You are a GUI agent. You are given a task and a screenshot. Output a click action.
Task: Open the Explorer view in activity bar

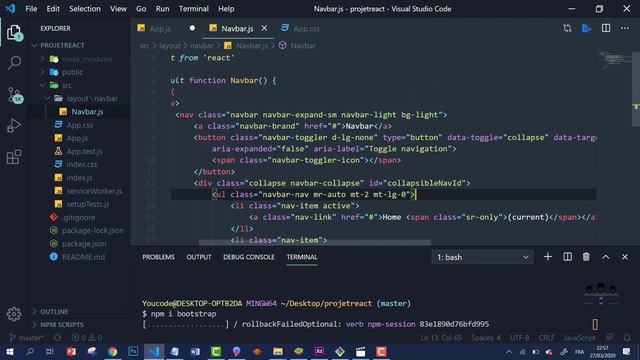click(x=14, y=33)
